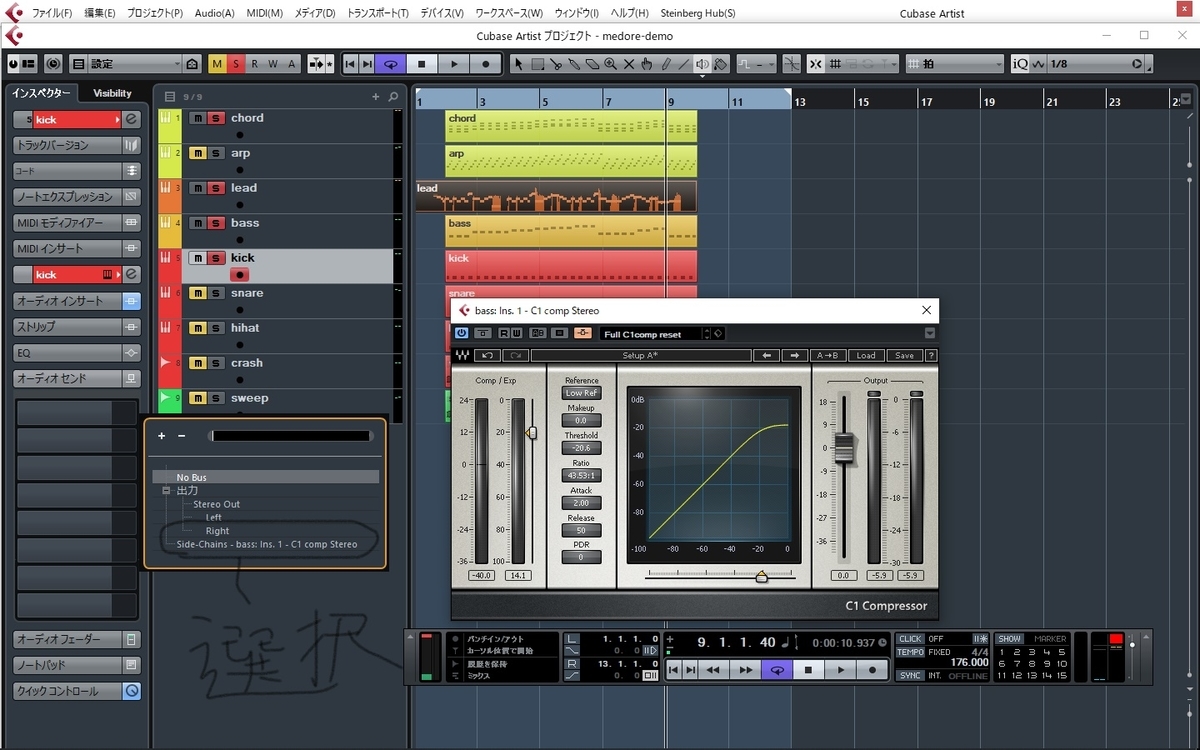The height and width of the screenshot is (750, 1200).
Task: Click the track list search magnifier icon
Action: [393, 97]
